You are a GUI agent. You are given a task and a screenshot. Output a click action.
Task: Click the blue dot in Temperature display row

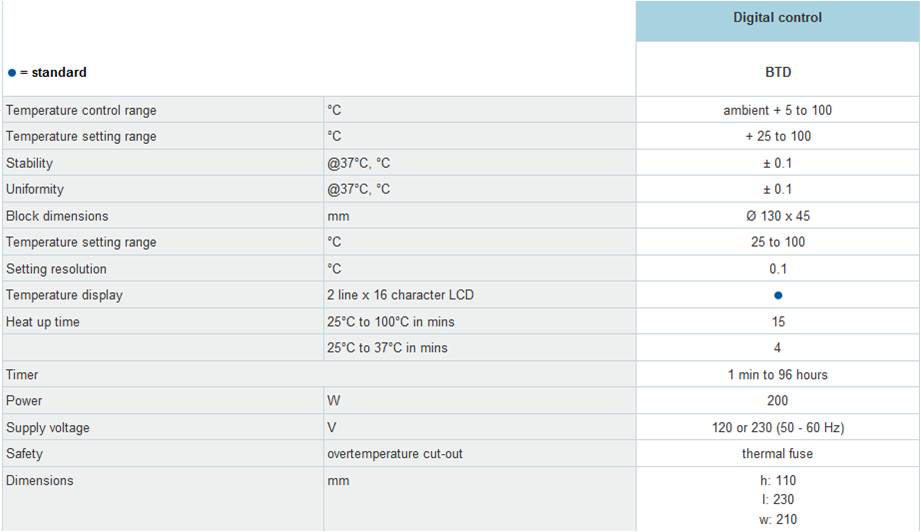778,295
